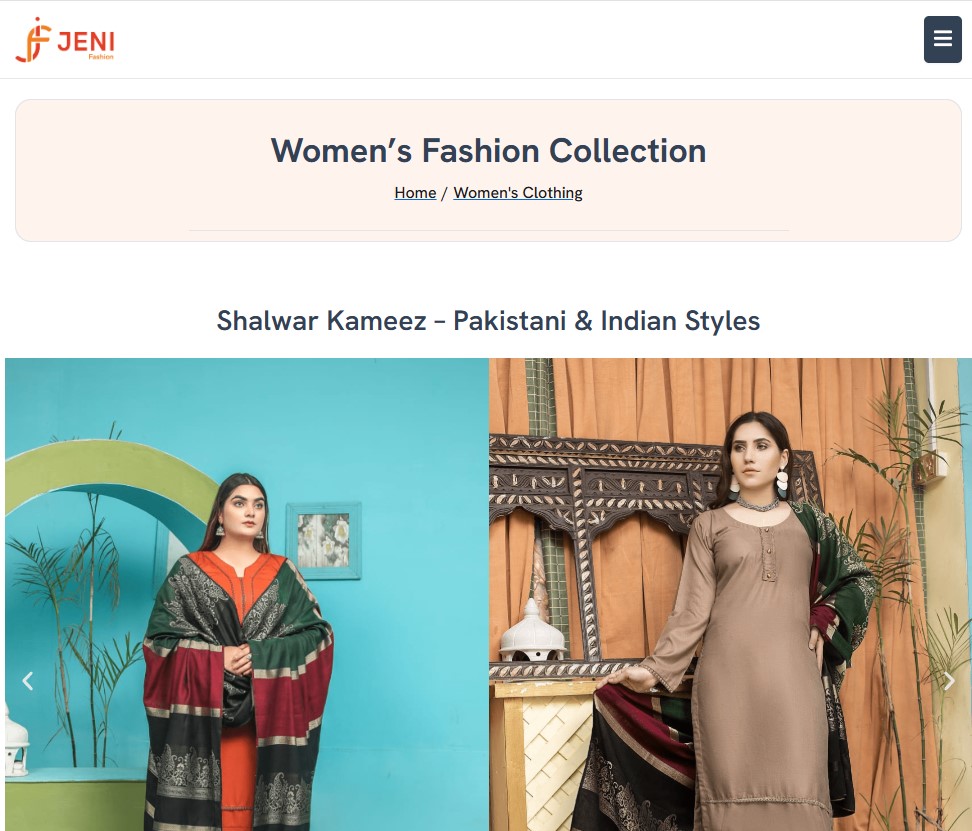
Task: Click the JENI Fashion logo
Action: point(65,40)
